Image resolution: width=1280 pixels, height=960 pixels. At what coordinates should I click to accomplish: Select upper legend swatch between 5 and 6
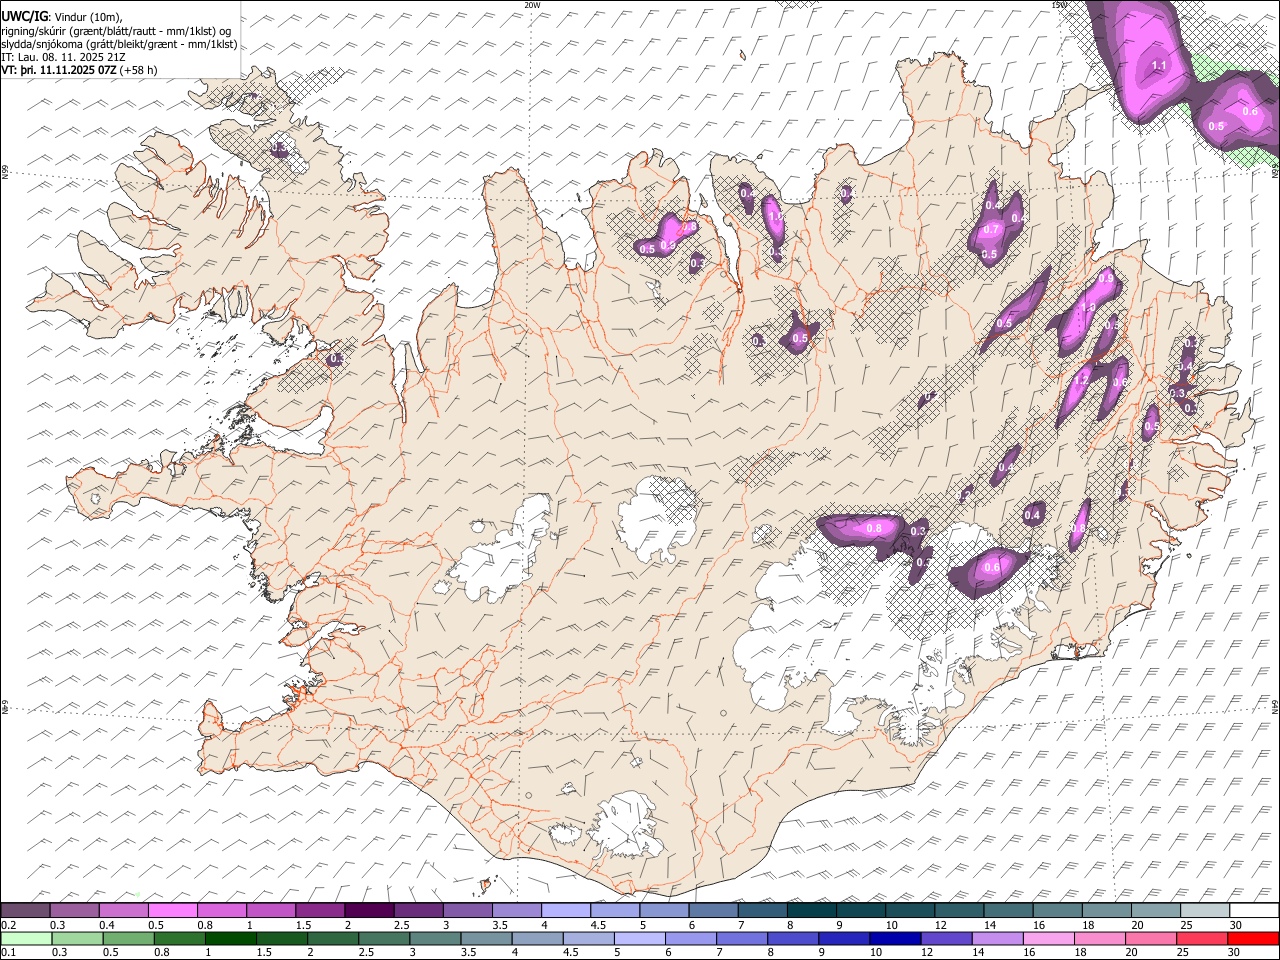point(663,911)
